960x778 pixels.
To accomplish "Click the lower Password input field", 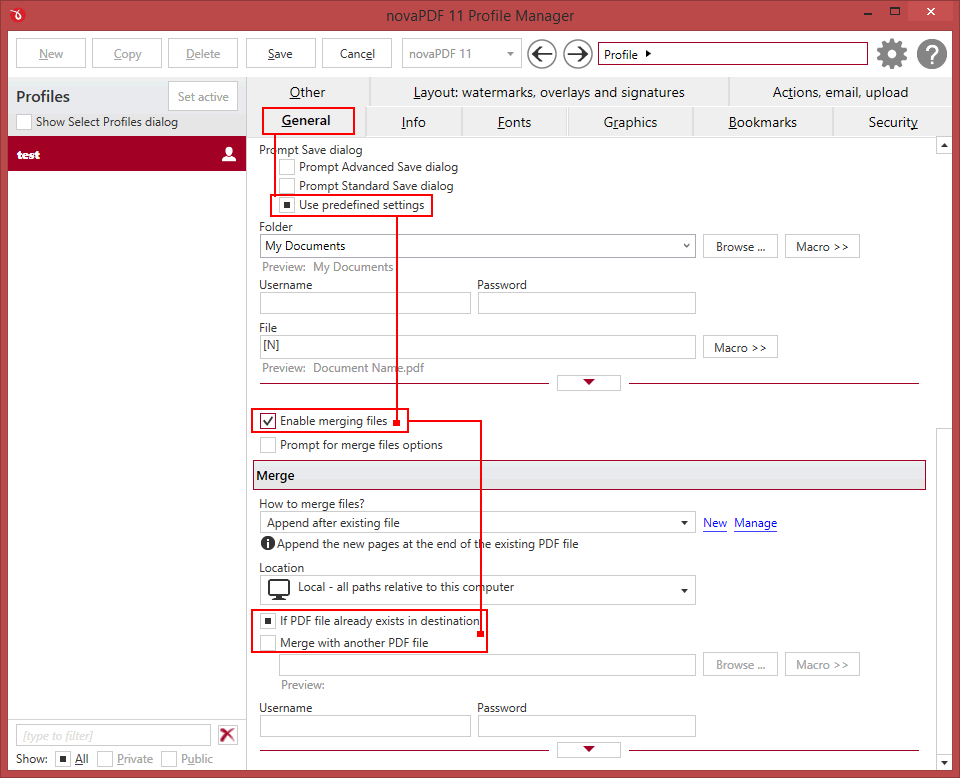I will [587, 726].
